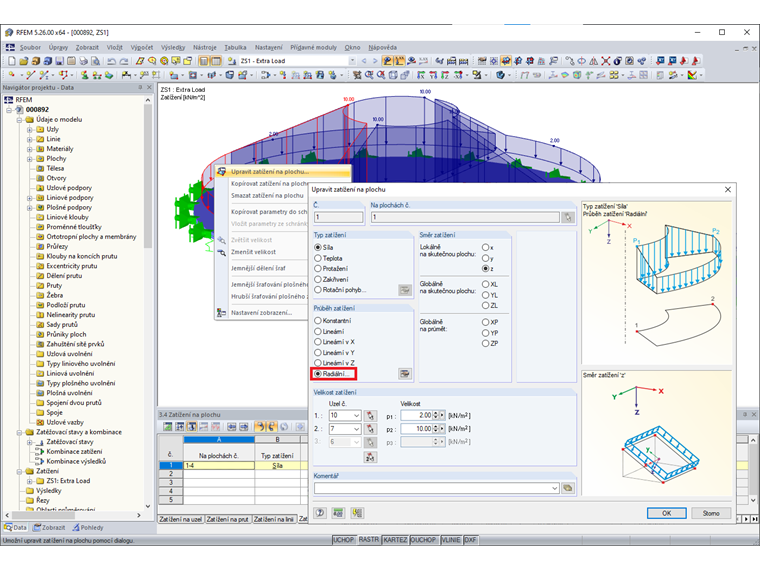Open node 2 dropdown showing 7
This screenshot has width=760, height=570.
click(356, 429)
